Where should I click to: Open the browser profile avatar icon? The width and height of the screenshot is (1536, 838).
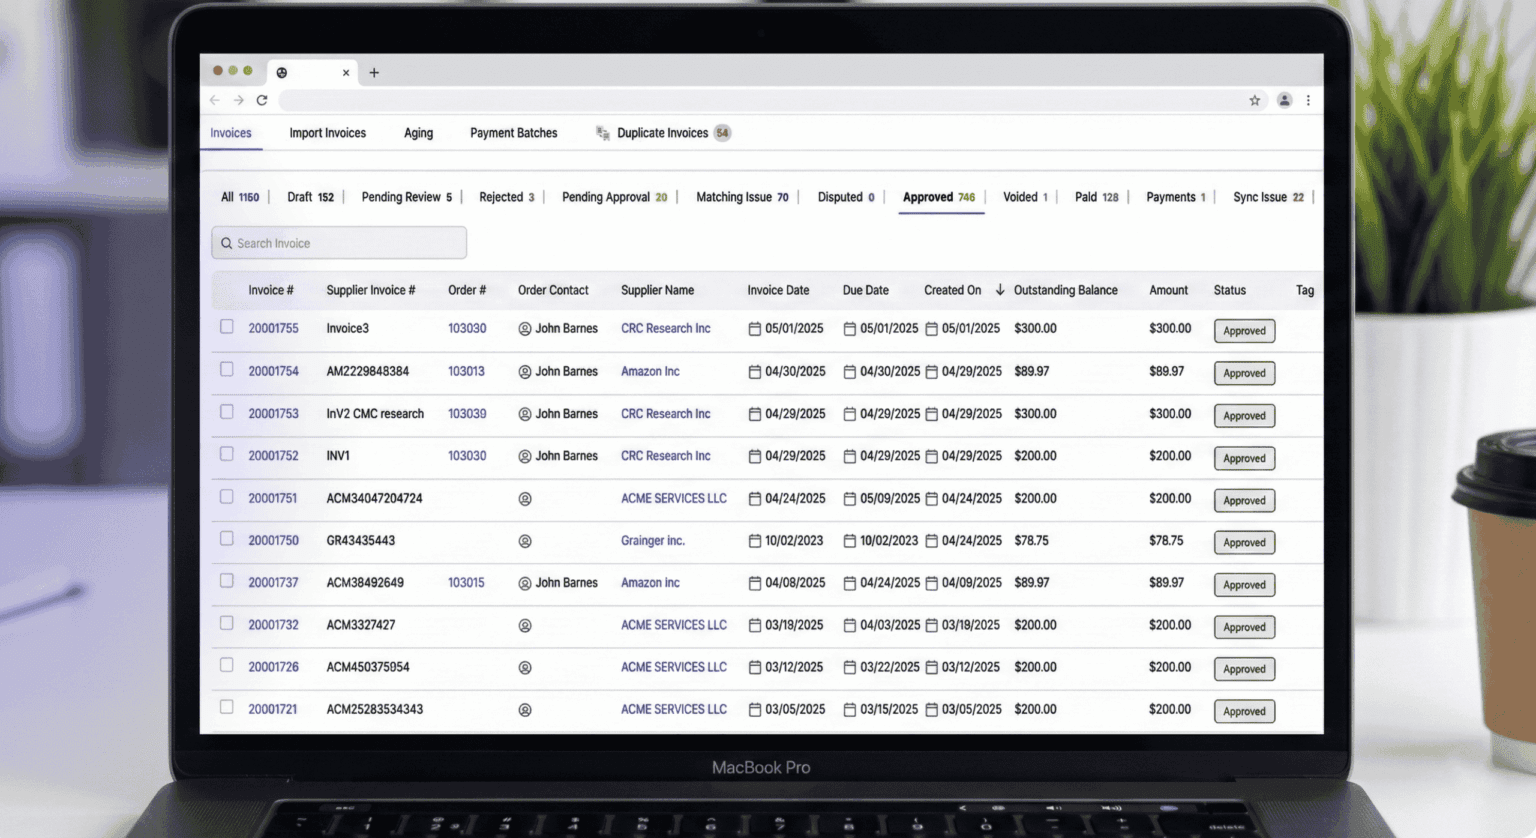point(1285,100)
